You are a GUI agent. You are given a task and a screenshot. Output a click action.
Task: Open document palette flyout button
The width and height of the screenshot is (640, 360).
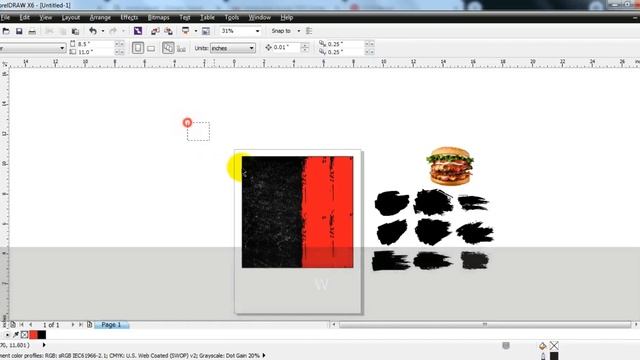(7, 335)
